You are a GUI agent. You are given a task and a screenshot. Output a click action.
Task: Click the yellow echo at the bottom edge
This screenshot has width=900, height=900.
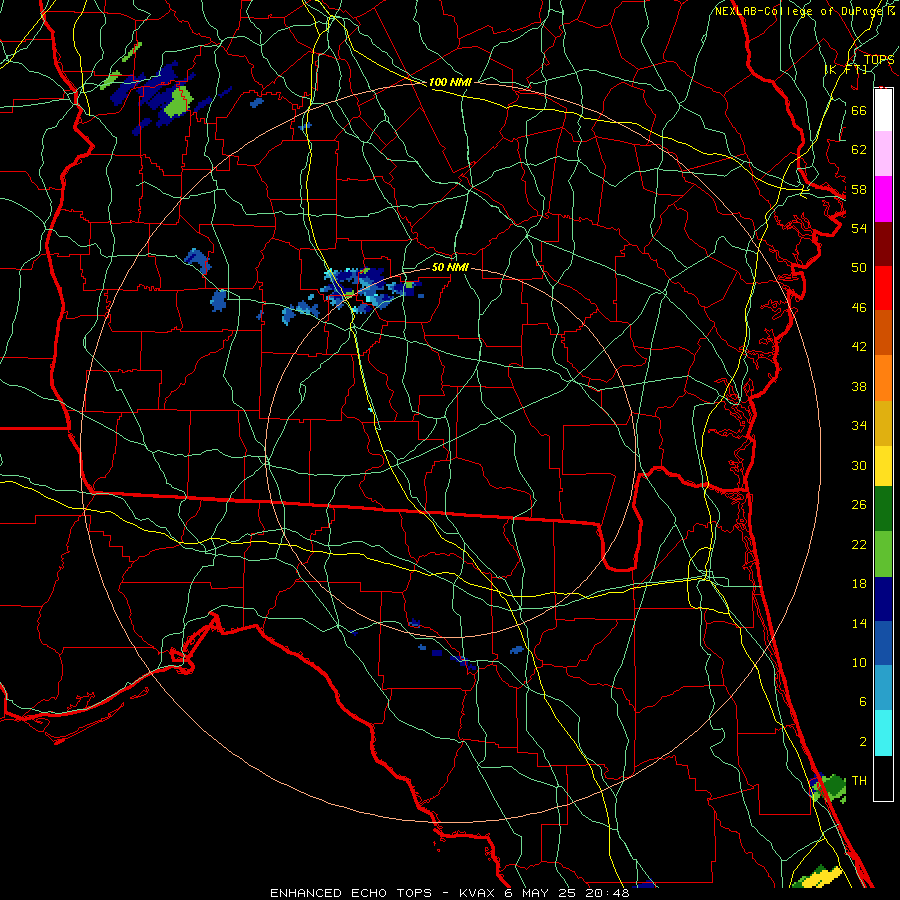coord(821,877)
